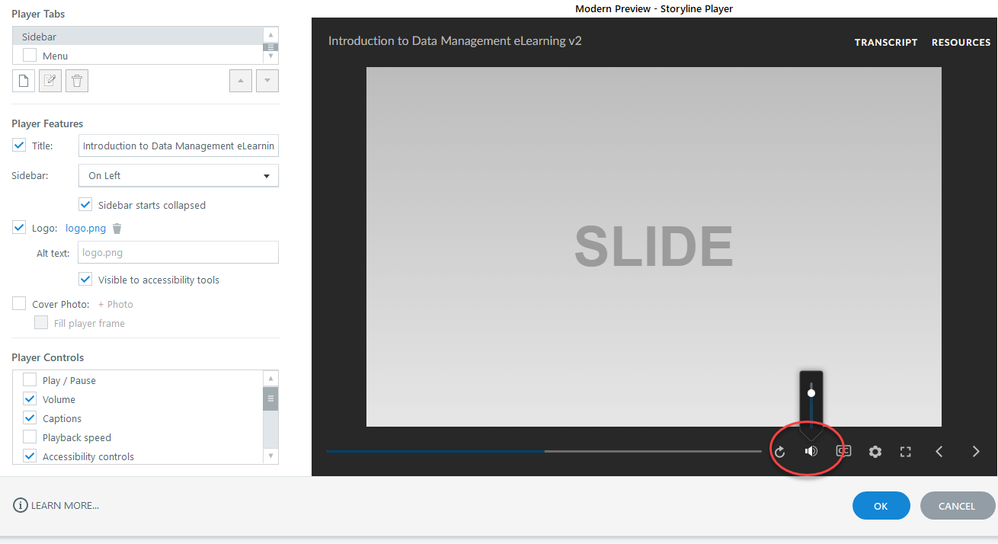Move selected tab down with arrow button
The width and height of the screenshot is (998, 544).
[267, 81]
